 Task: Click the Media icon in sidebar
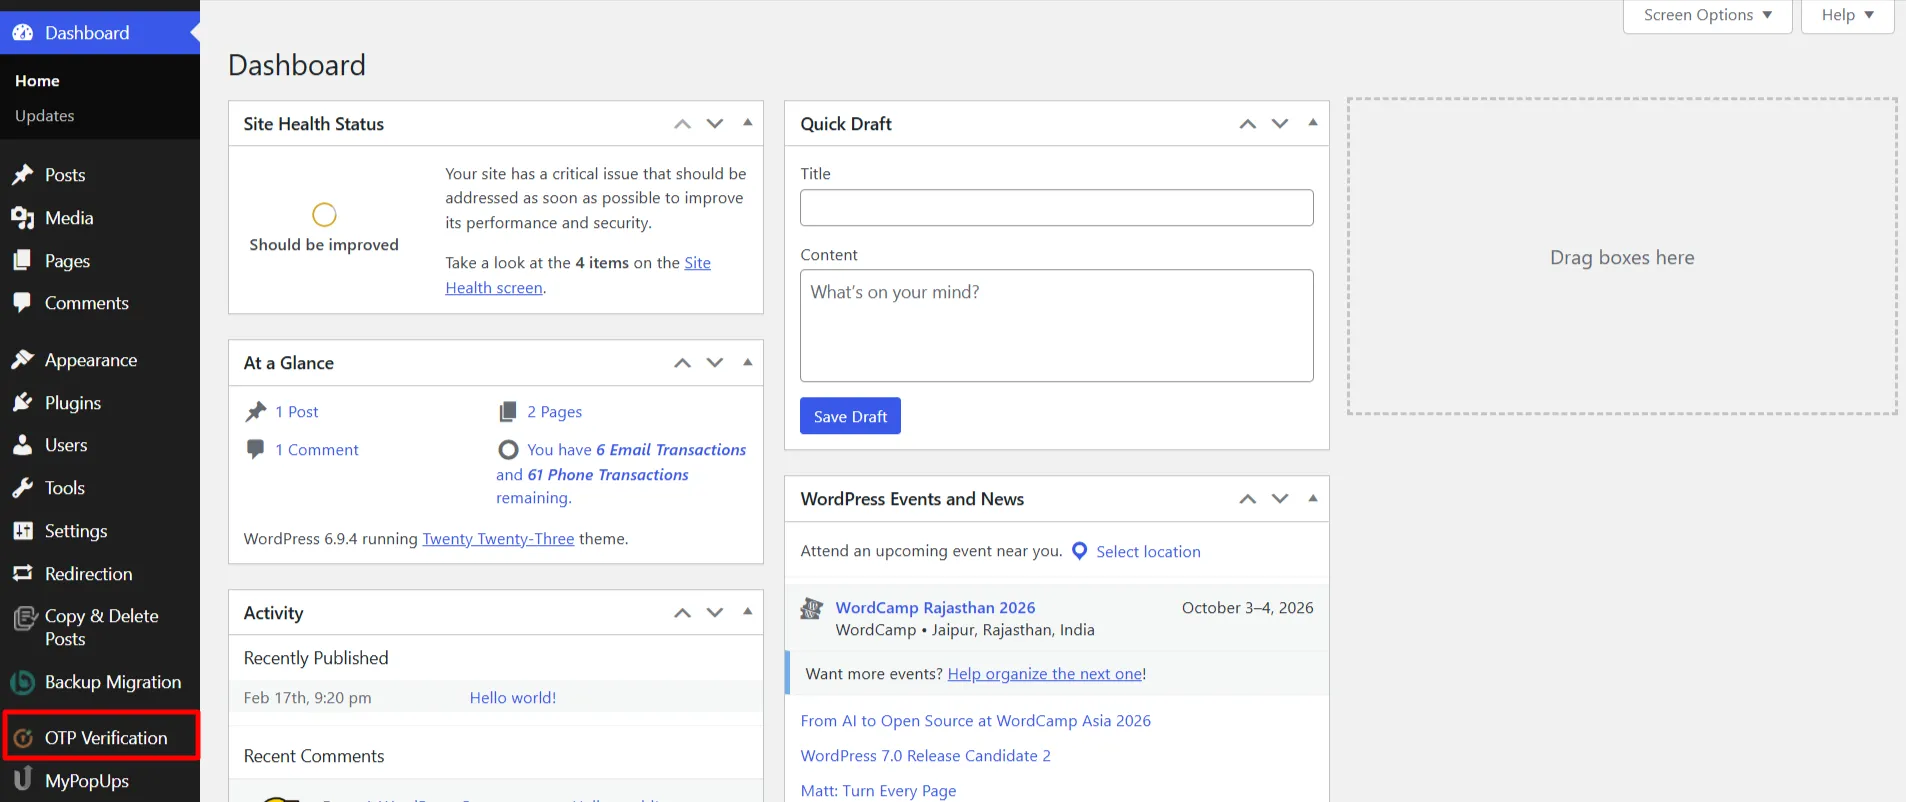(x=23, y=218)
